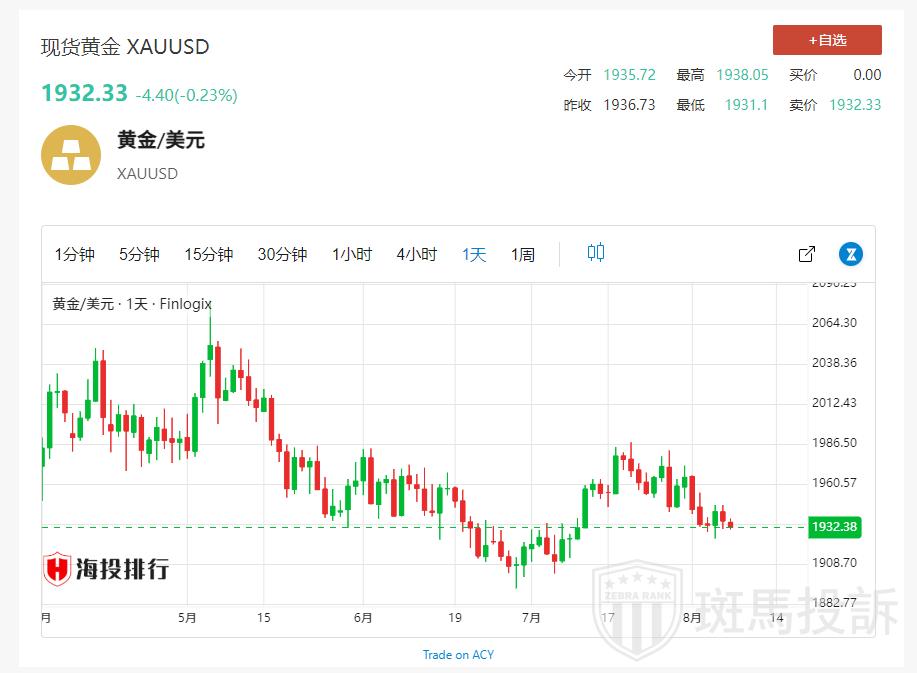
Task: Switch to the 1周 weekly view
Action: tap(523, 255)
